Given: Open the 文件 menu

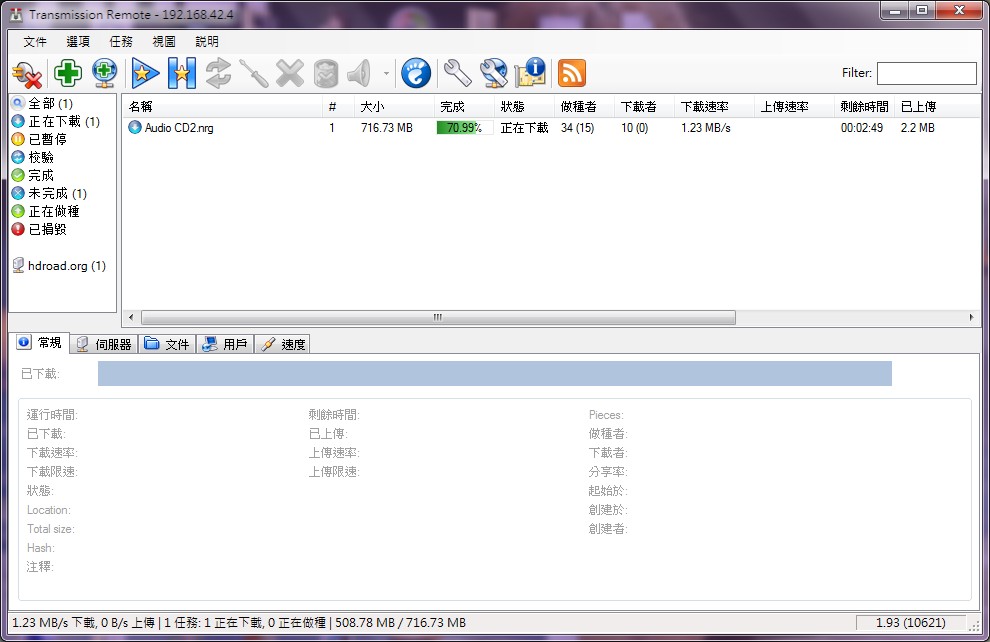Looking at the screenshot, I should (x=35, y=42).
